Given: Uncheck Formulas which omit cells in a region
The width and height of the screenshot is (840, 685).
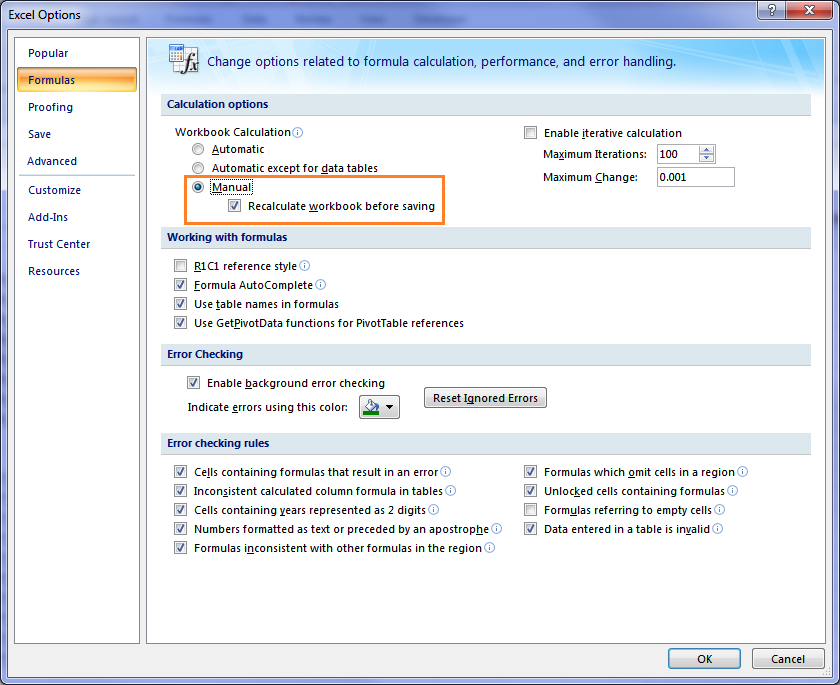Looking at the screenshot, I should pos(530,472).
